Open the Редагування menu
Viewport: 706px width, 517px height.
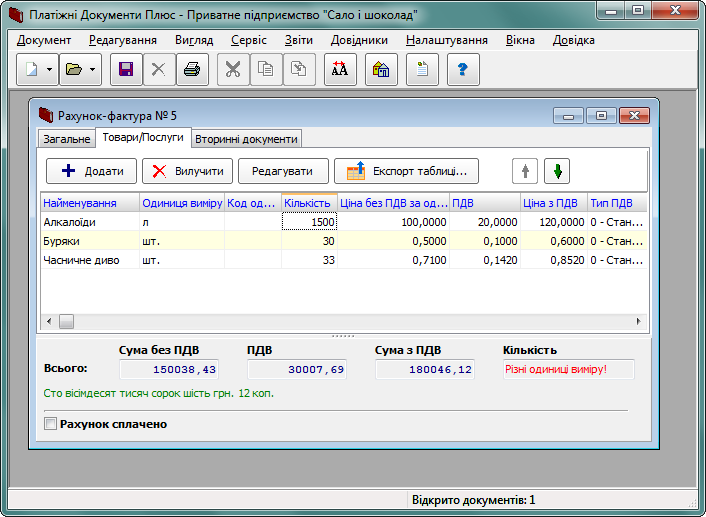pos(122,40)
